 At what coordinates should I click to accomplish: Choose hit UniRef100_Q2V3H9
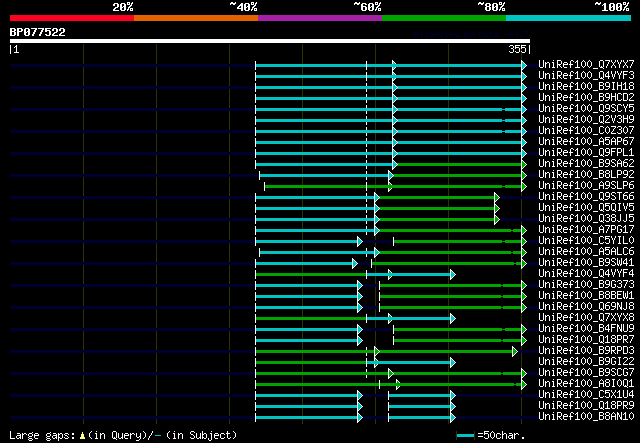pos(586,120)
